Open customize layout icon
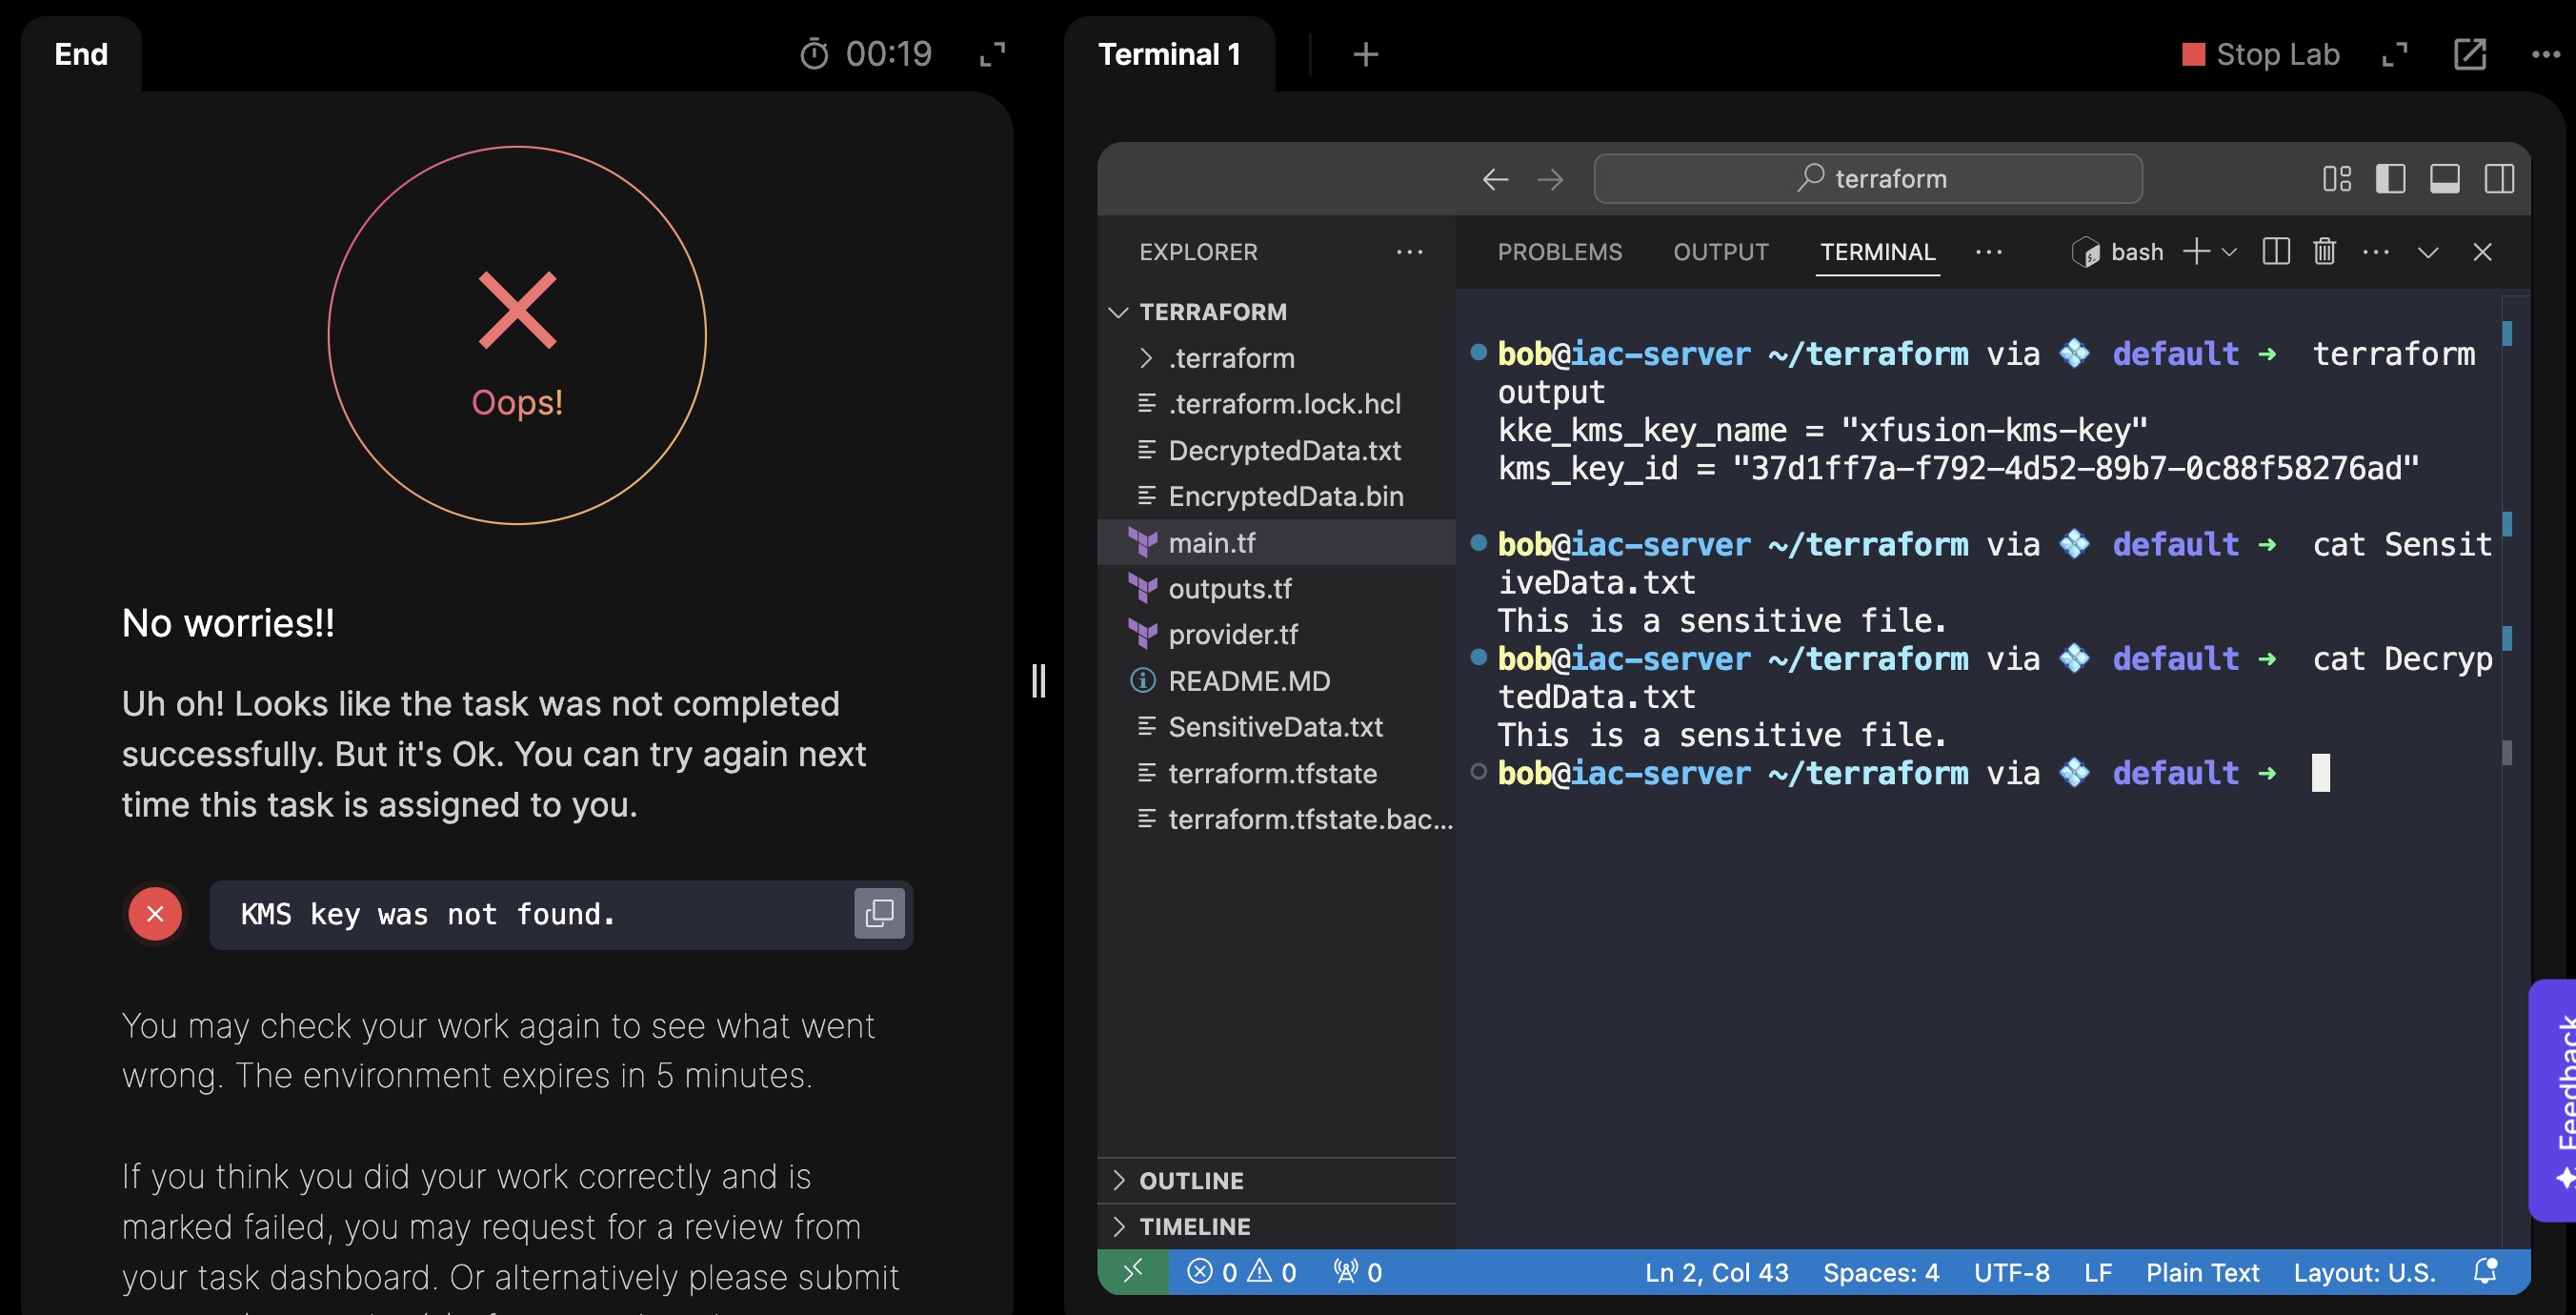The image size is (2576, 1315). (x=2336, y=179)
